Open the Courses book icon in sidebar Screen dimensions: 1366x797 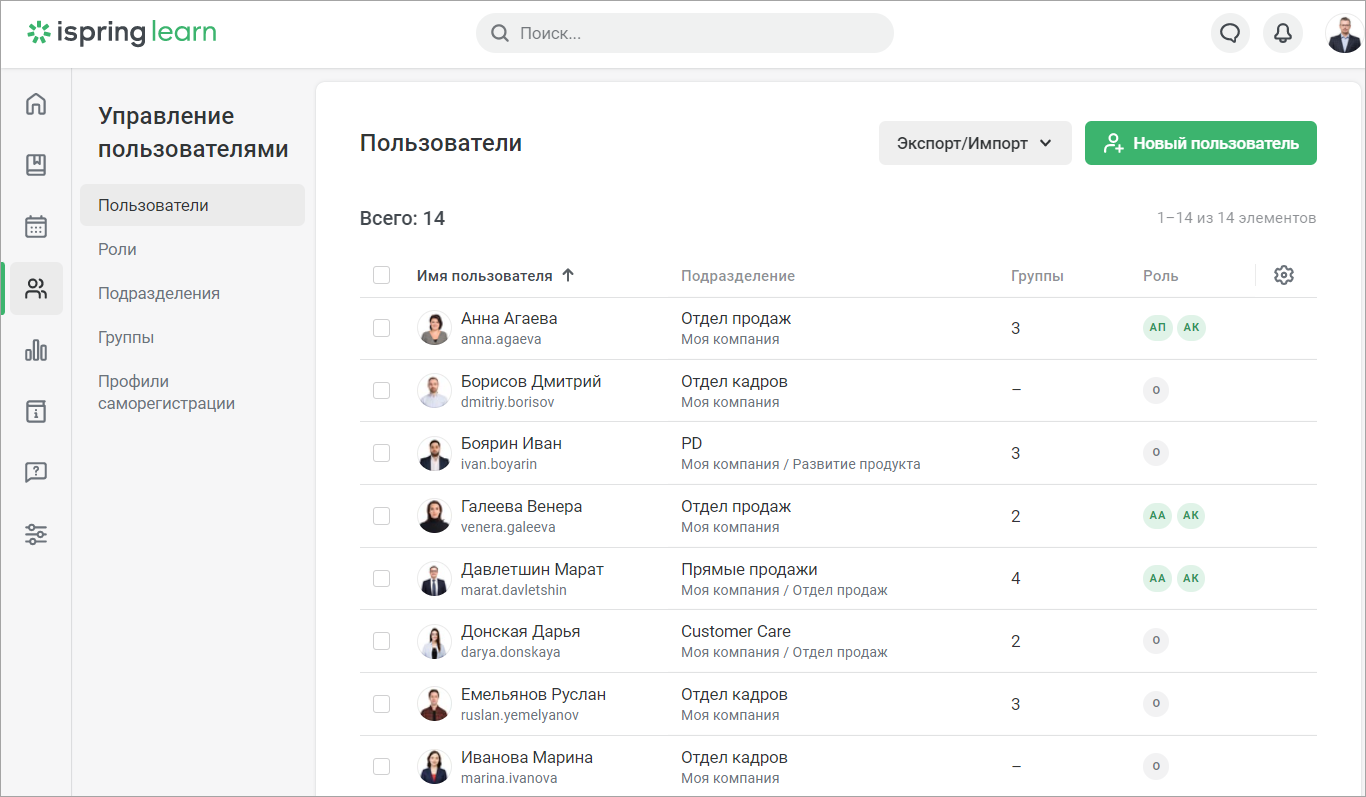click(36, 165)
